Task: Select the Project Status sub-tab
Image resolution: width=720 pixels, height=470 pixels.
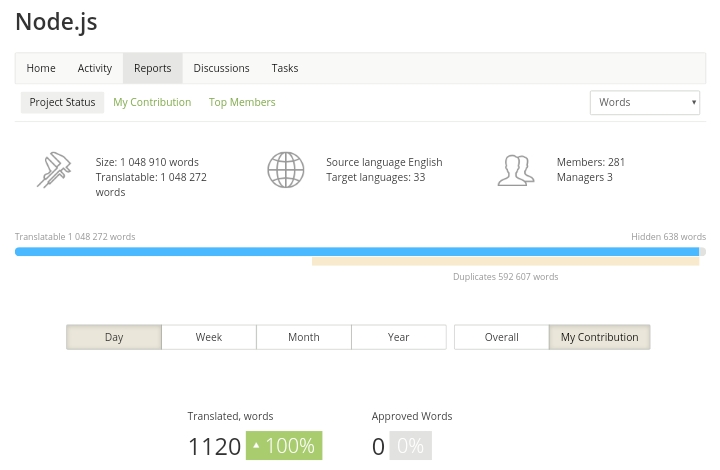Action: click(62, 102)
